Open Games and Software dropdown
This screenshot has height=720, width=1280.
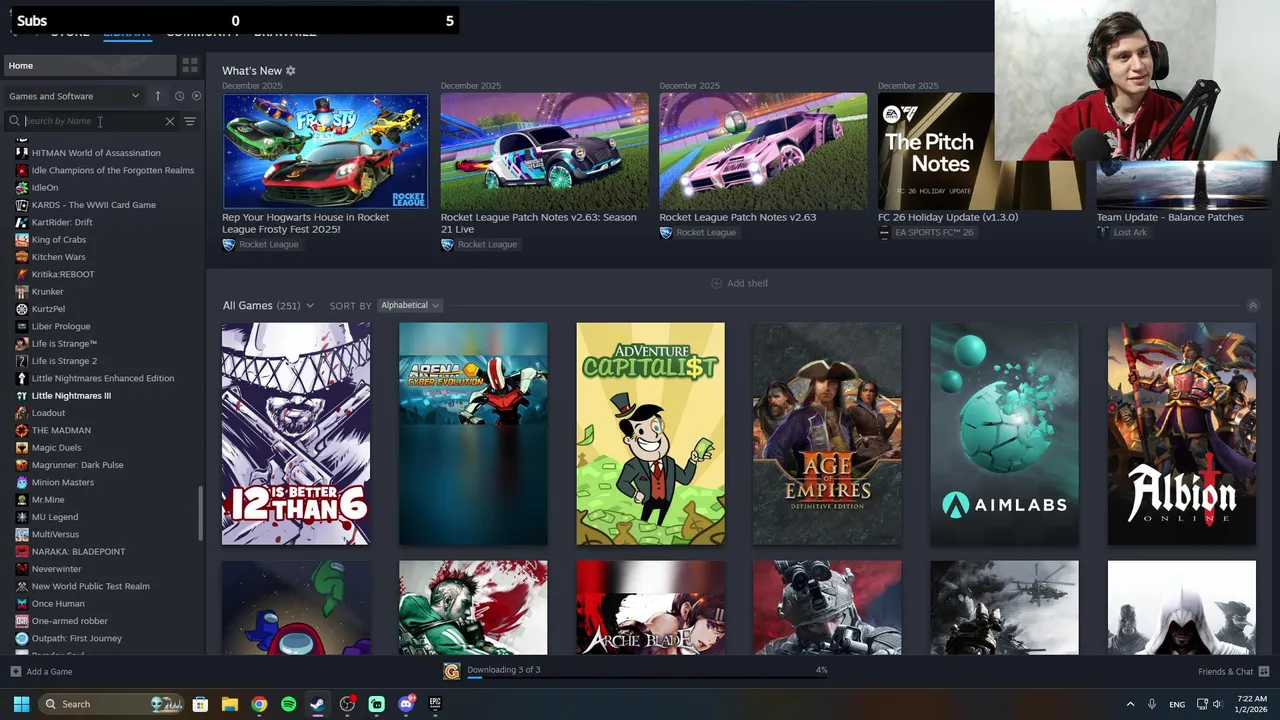74,96
